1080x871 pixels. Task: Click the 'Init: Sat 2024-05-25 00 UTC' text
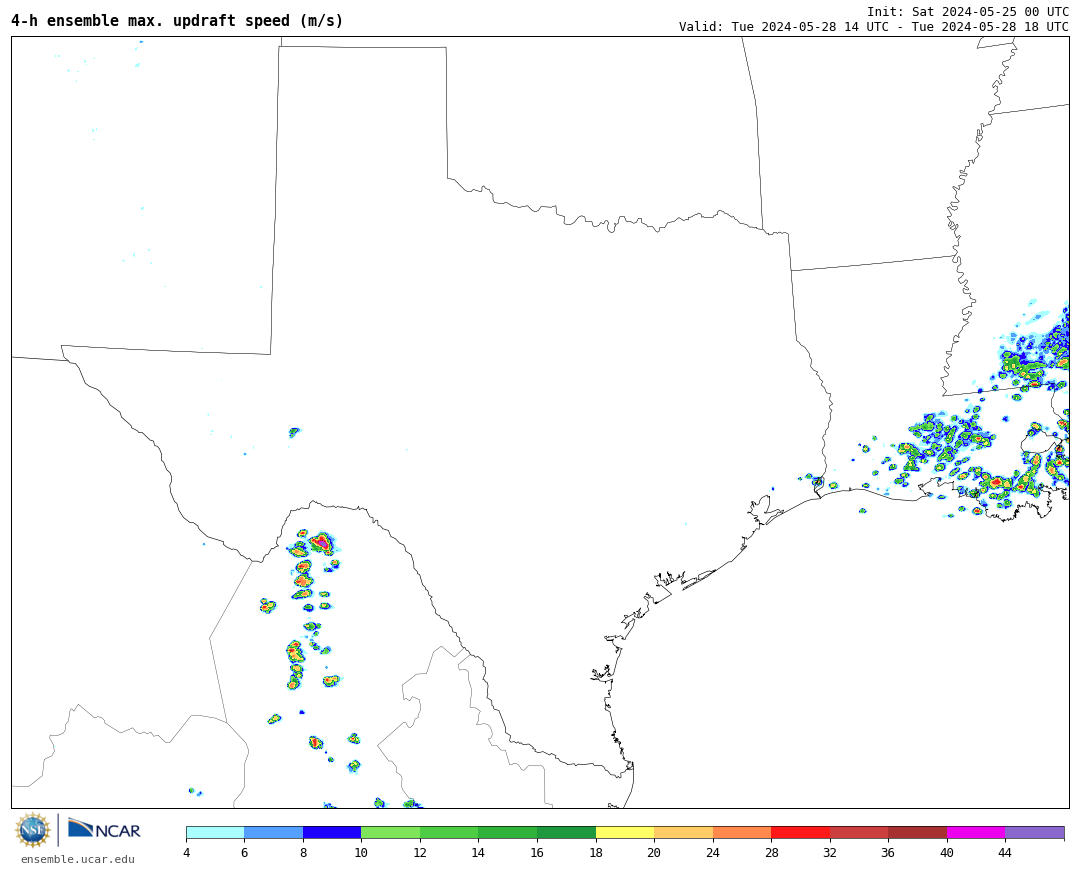tap(968, 12)
